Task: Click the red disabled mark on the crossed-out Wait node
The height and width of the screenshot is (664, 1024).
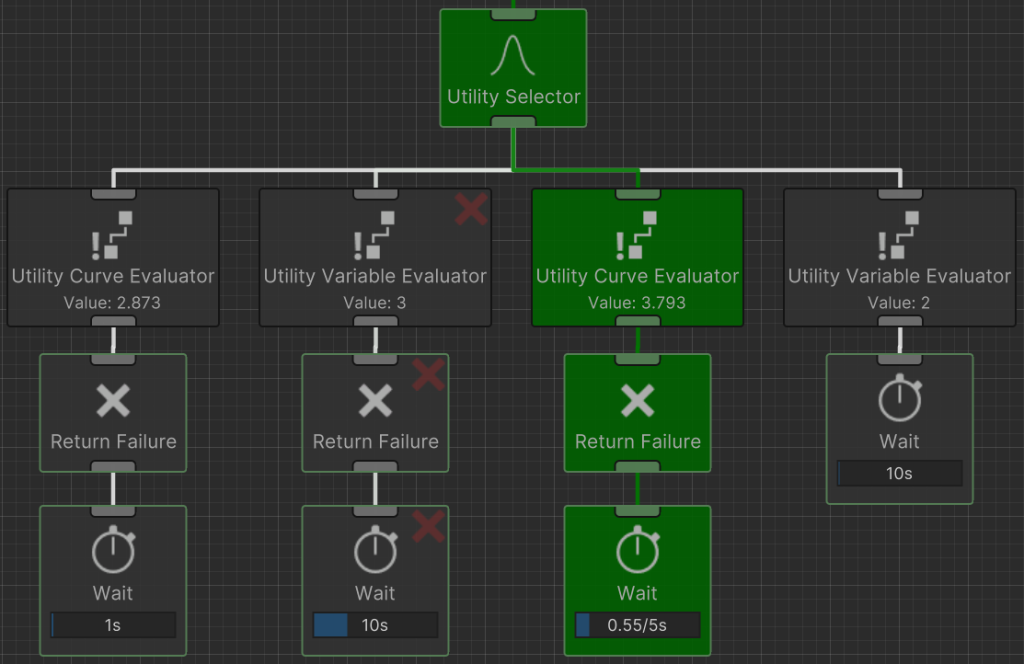Action: (428, 526)
